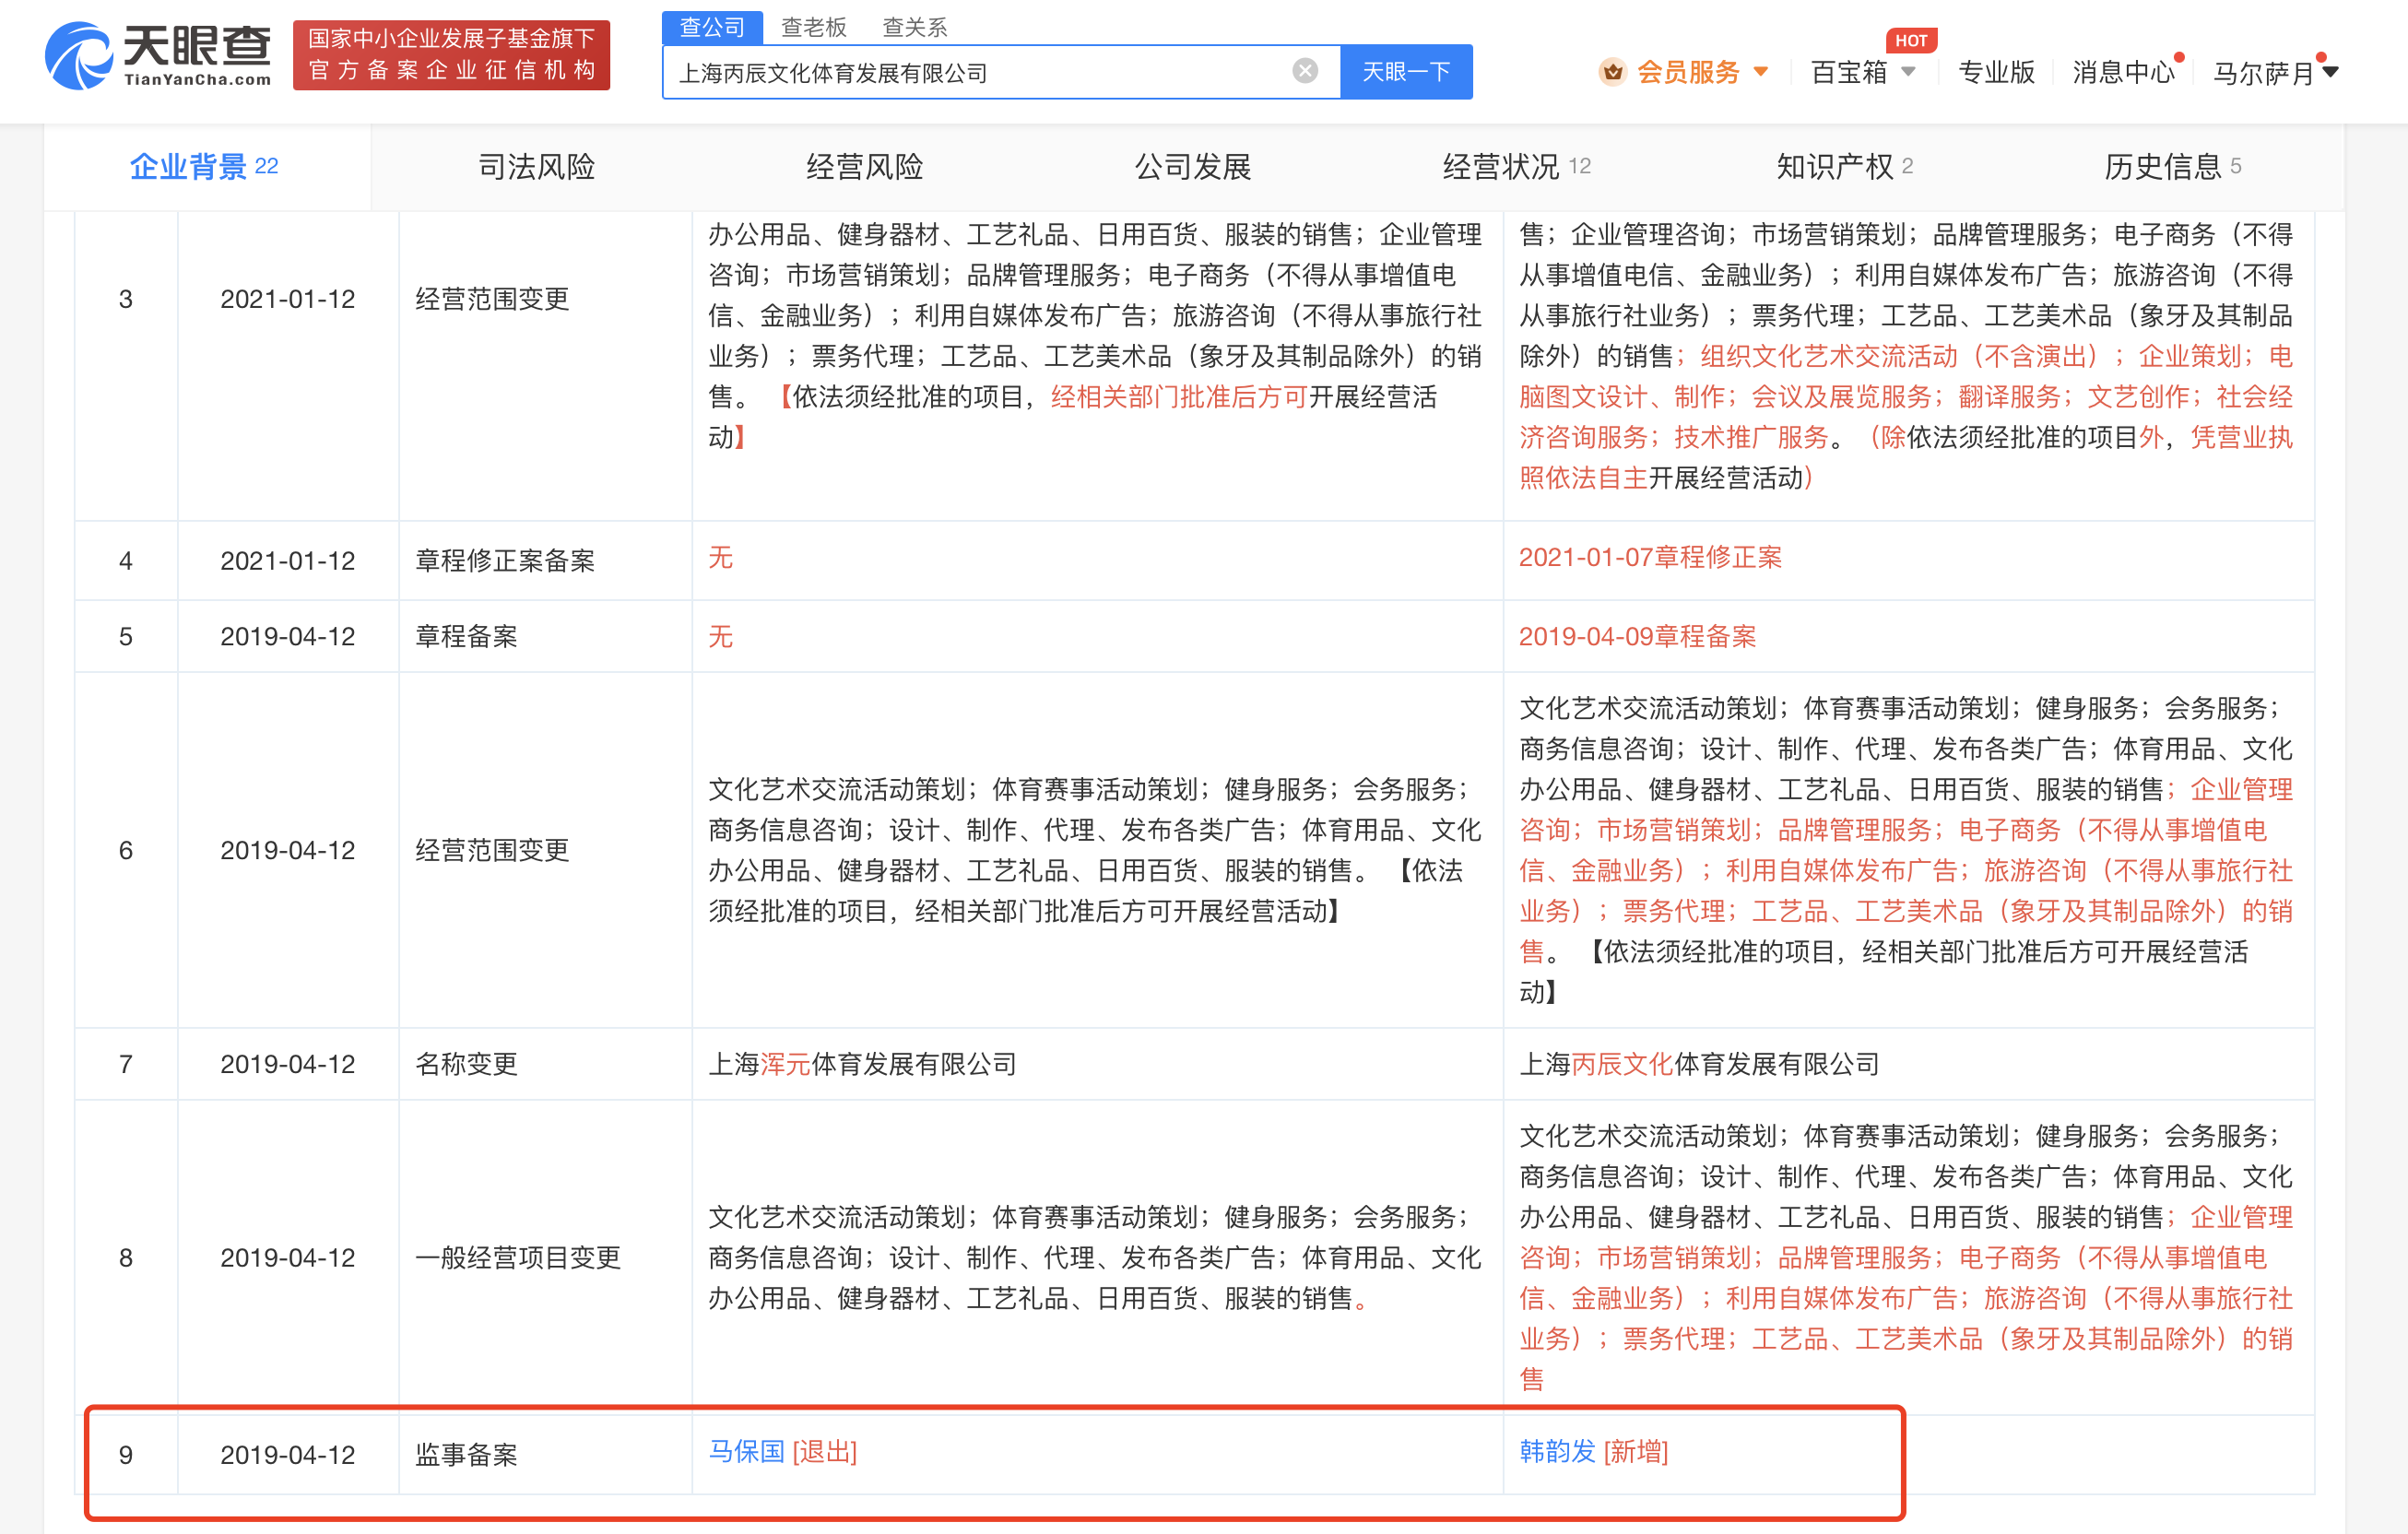Click the TianYanCha logo
Image resolution: width=2408 pixels, height=1534 pixels.
pyautogui.click(x=158, y=55)
